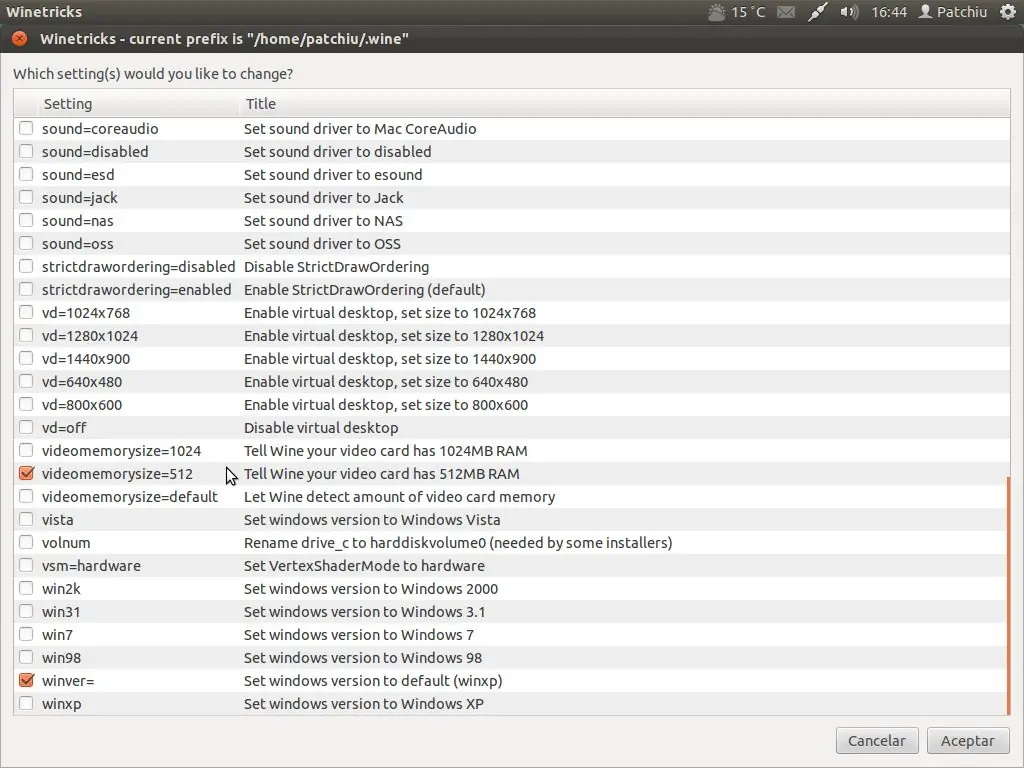Check the vsm=hardware checkbox
Image resolution: width=1024 pixels, height=768 pixels.
point(26,565)
